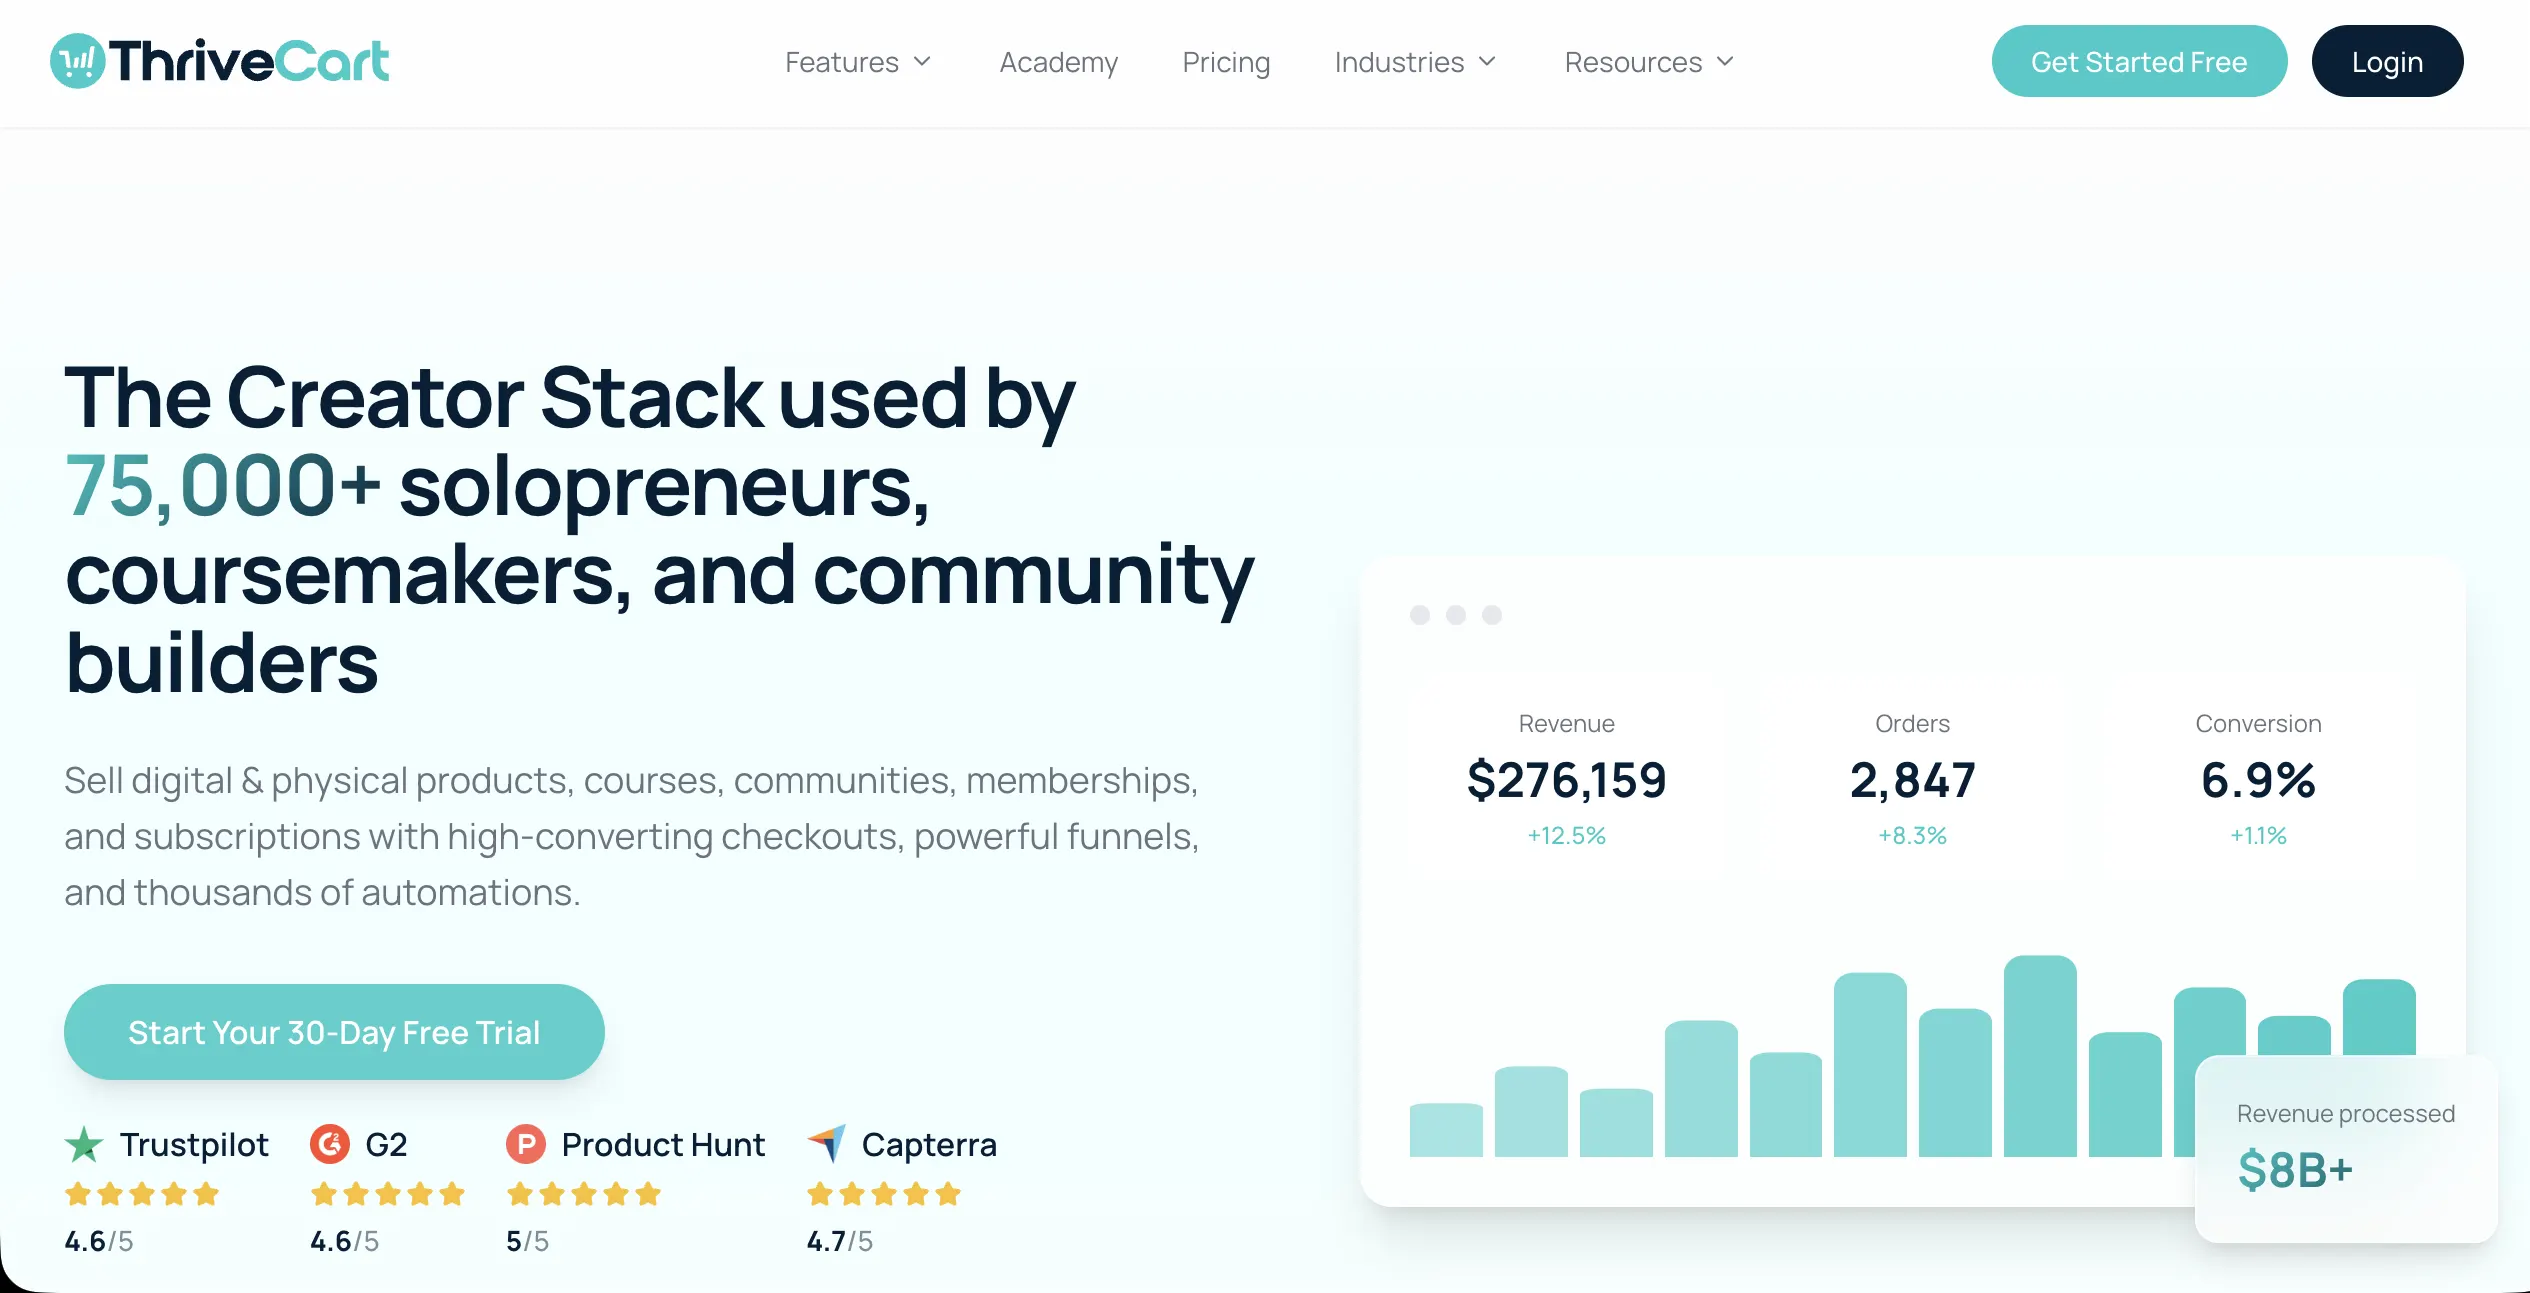Click the 5/5 Product Hunt score
Viewport: 2530px width, 1293px height.
527,1241
